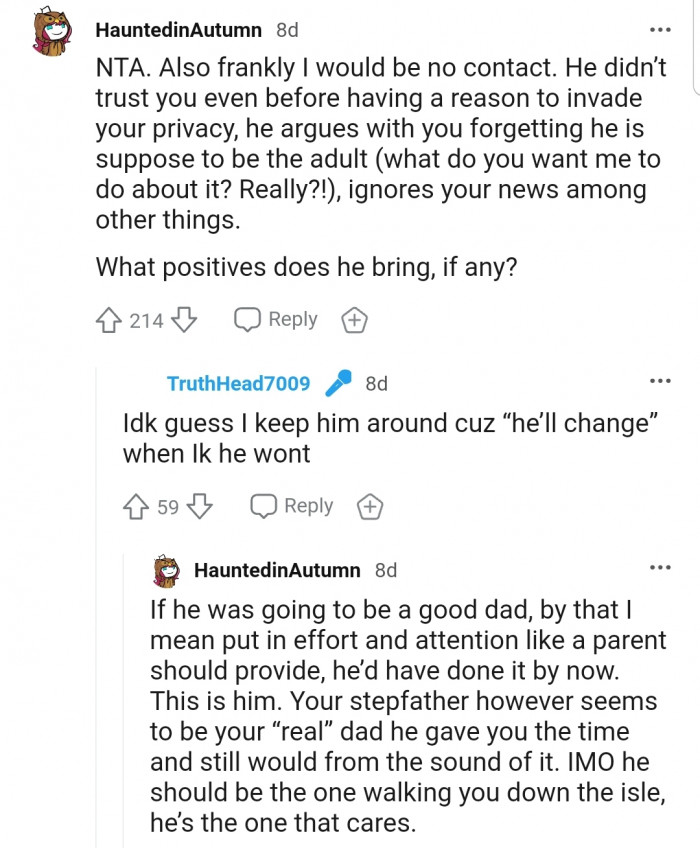Click the avatar on the nested HauntedinAutumn reply
The image size is (700, 848).
pyautogui.click(x=165, y=571)
